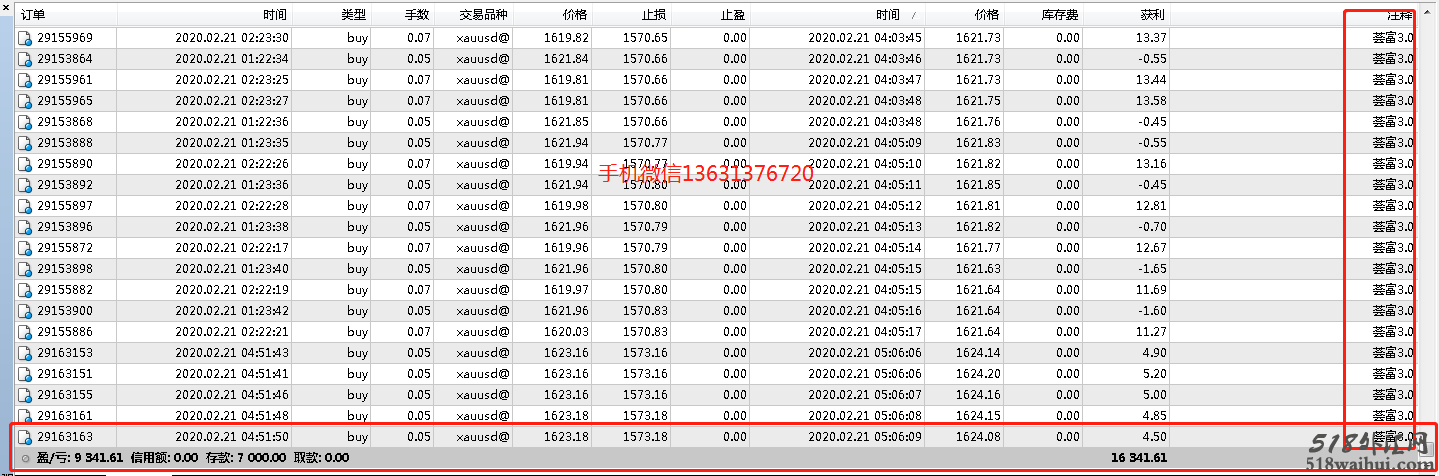Image resolution: width=1439 pixels, height=476 pixels.
Task: Click the balance icon in the summary row
Action: 25,458
